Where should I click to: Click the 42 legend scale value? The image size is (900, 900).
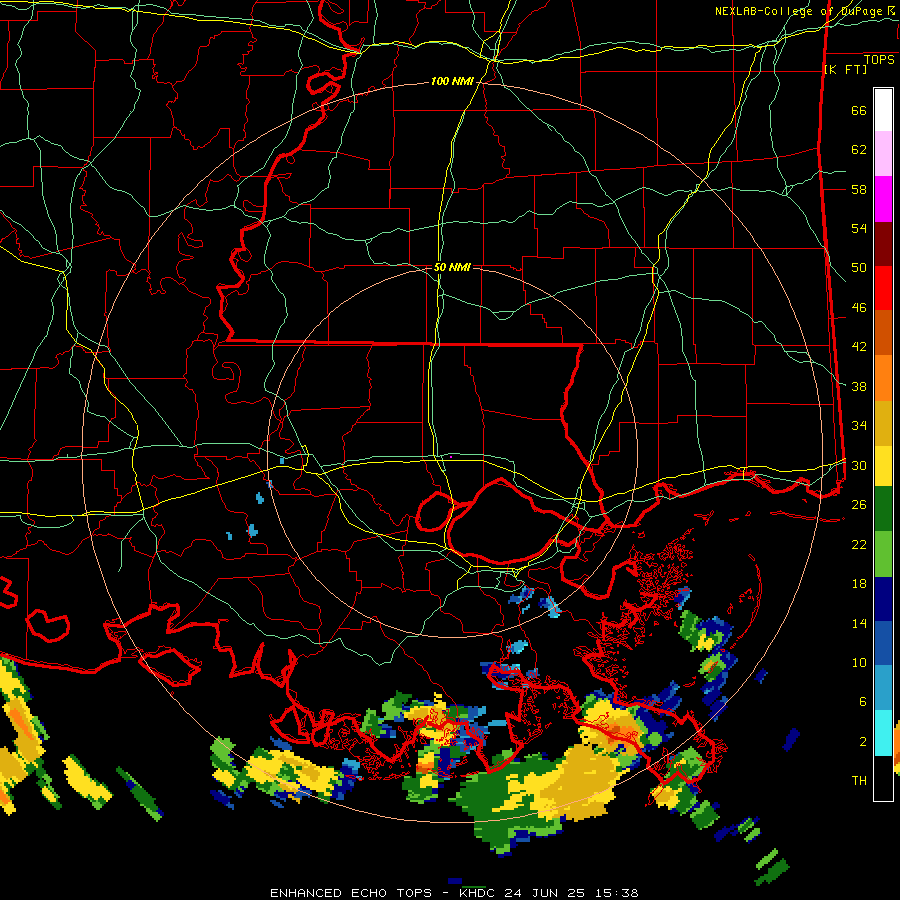click(859, 347)
